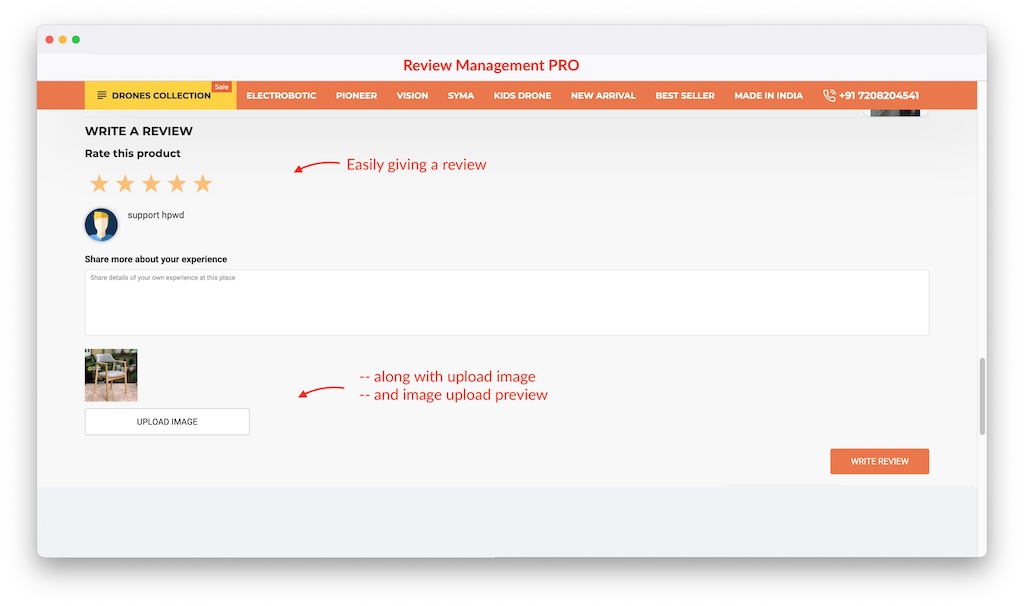Click the support hpwd avatar icon
Image resolution: width=1024 pixels, height=606 pixels.
click(101, 224)
